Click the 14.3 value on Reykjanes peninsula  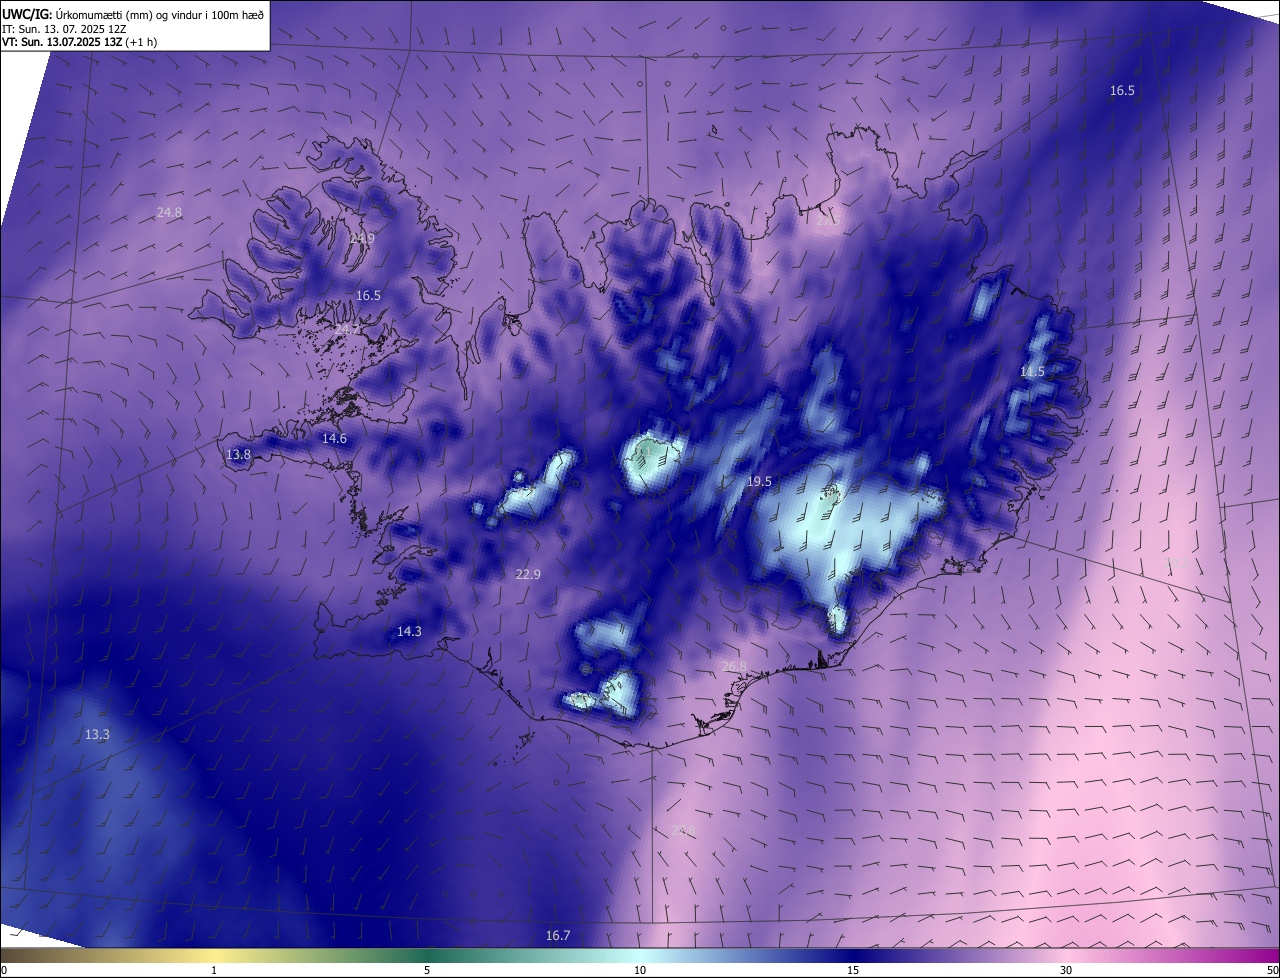[x=409, y=631]
